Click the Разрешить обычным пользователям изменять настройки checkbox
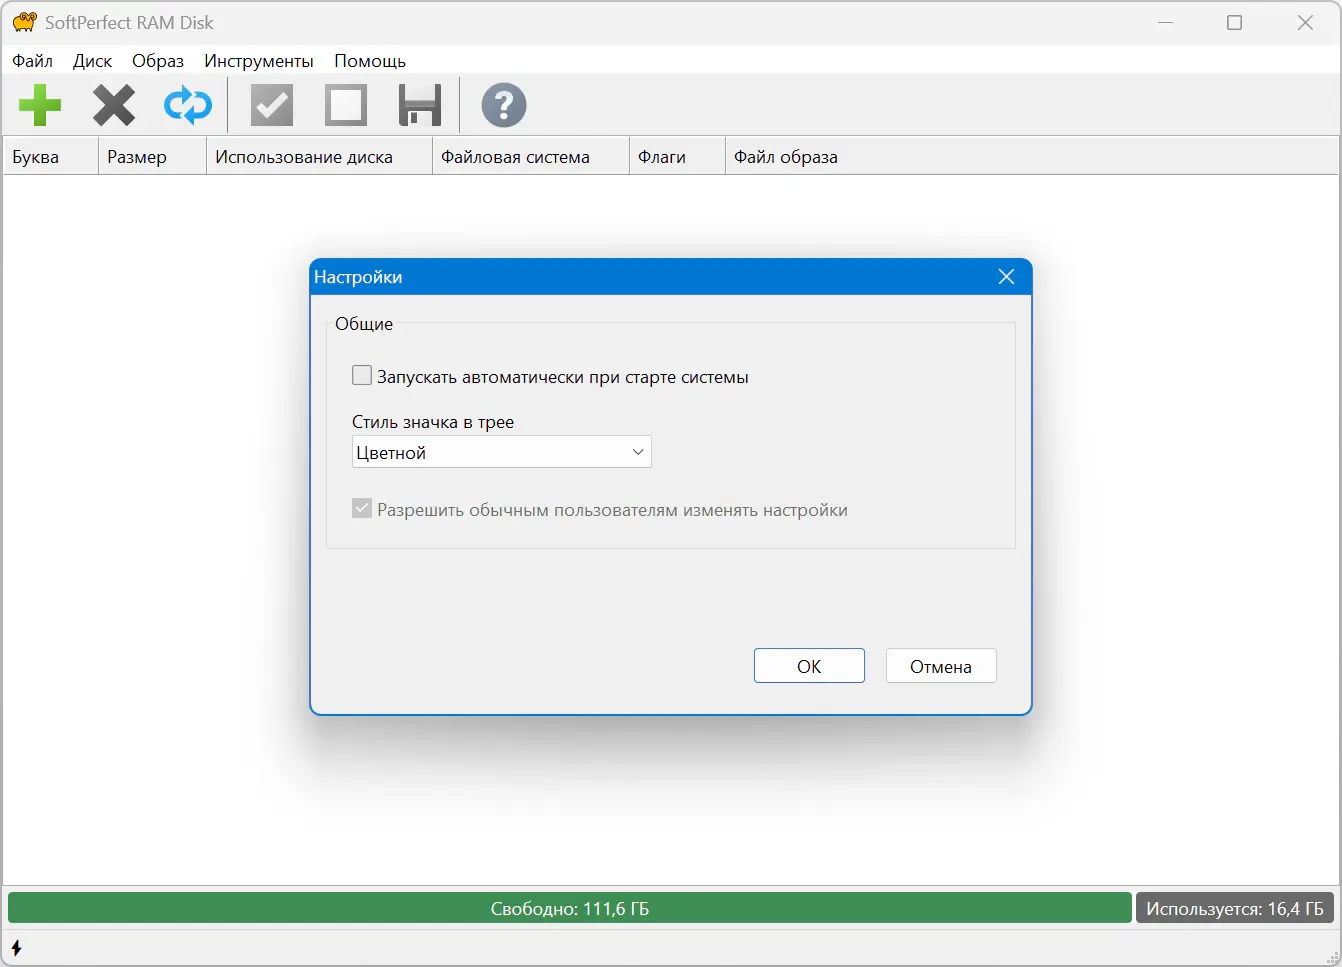 point(362,509)
